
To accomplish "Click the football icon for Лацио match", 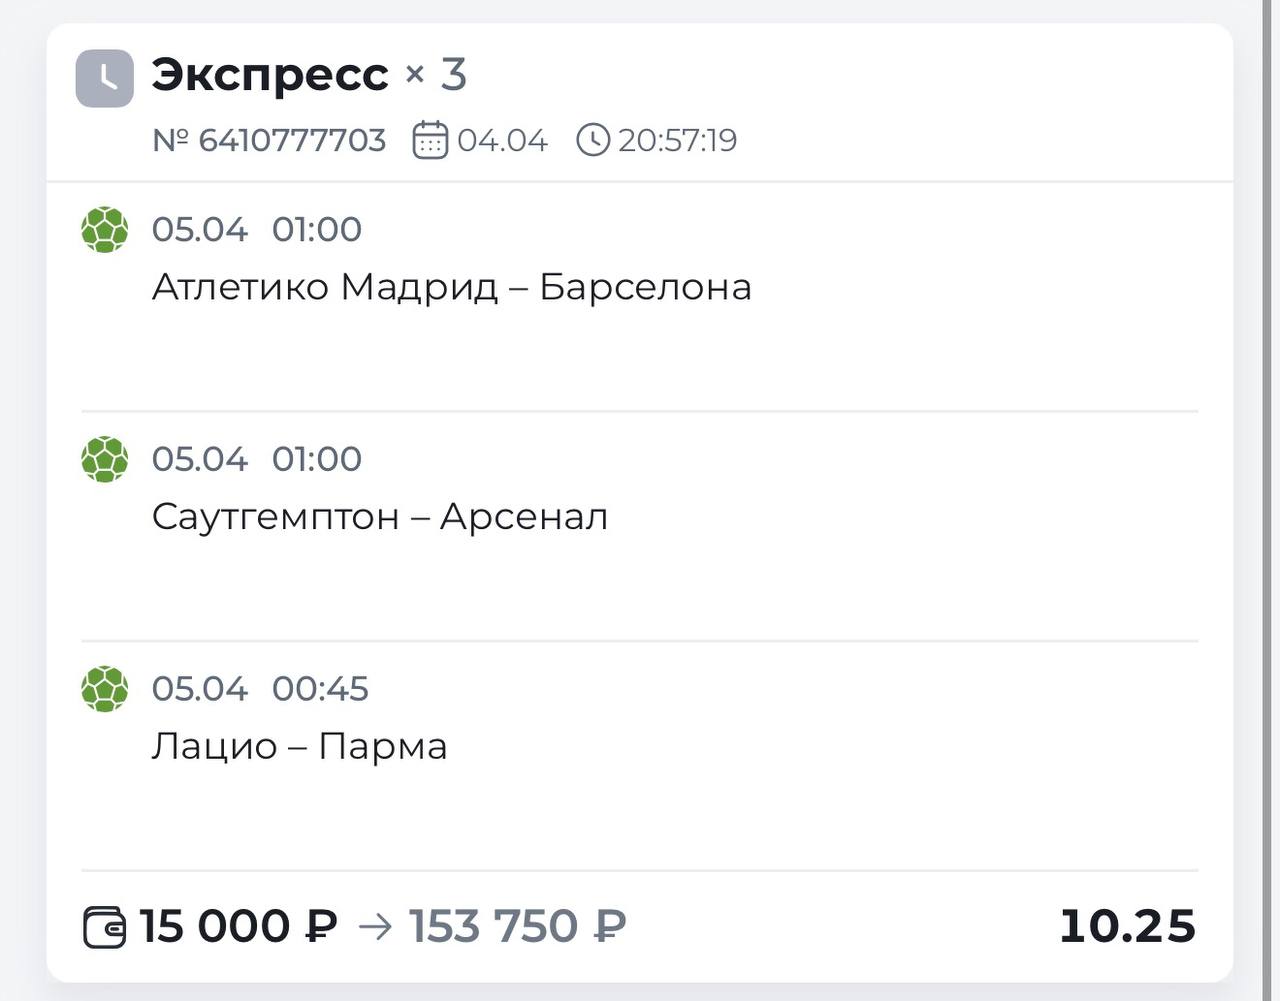I will (x=105, y=689).
